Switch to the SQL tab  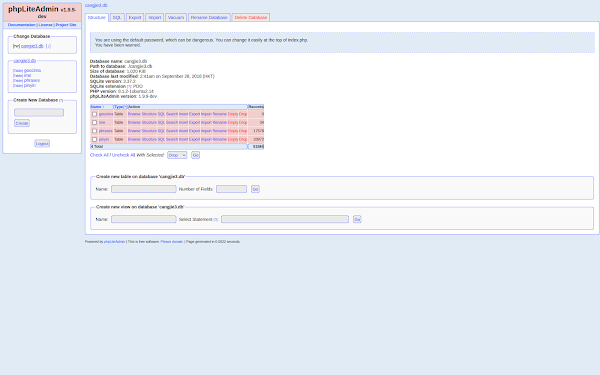click(x=117, y=18)
